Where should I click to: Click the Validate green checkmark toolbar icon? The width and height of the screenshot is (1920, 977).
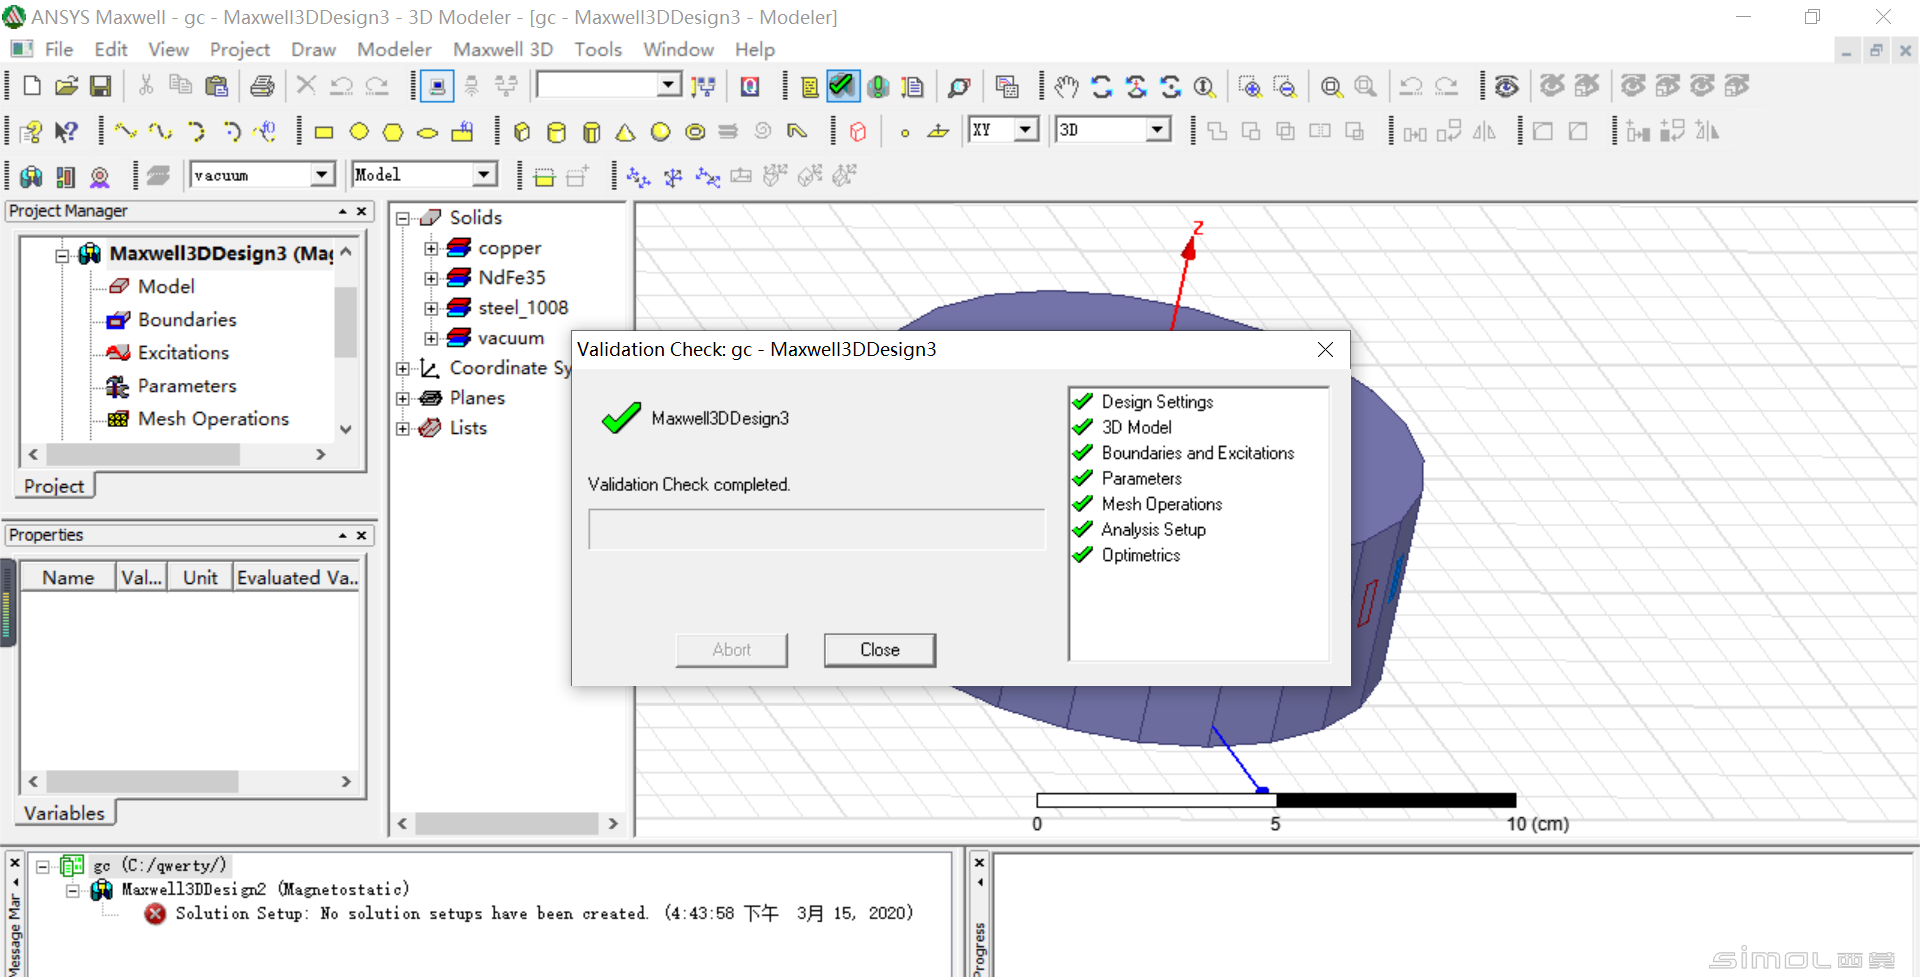point(843,87)
